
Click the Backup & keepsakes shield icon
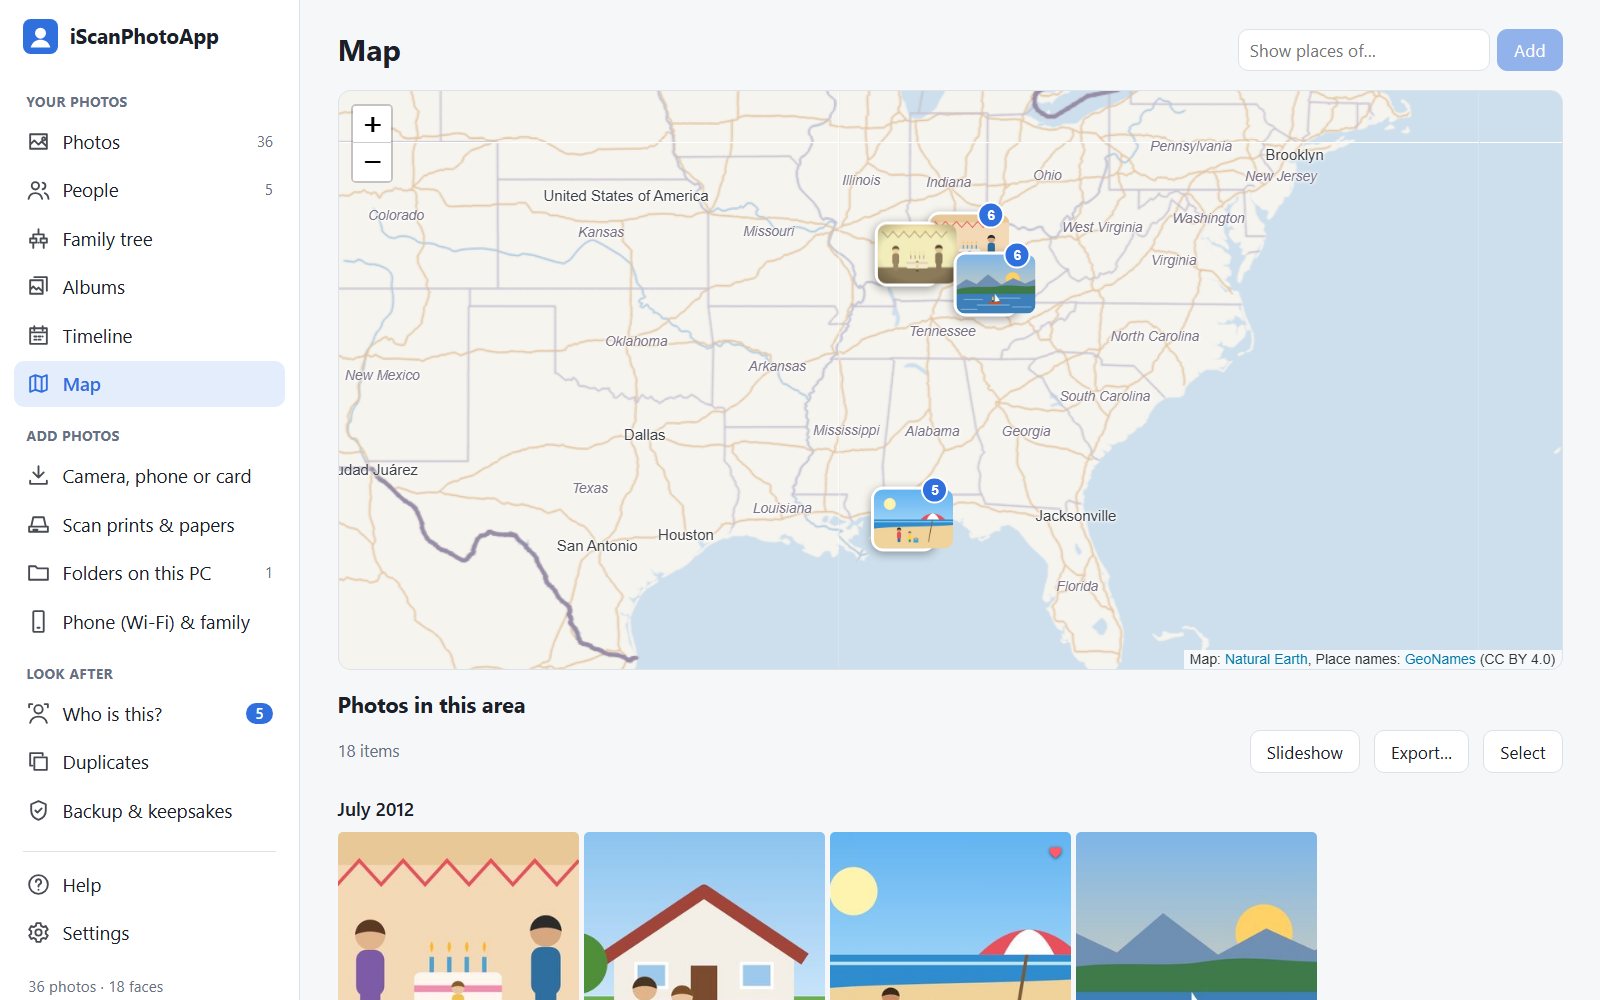(x=38, y=811)
